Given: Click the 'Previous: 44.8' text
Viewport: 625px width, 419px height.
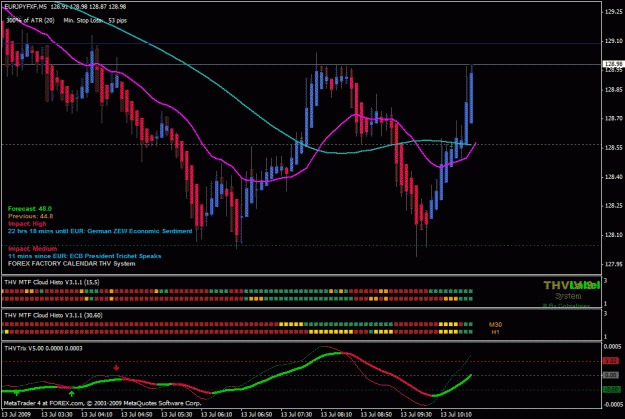Looking at the screenshot, I should (30, 216).
